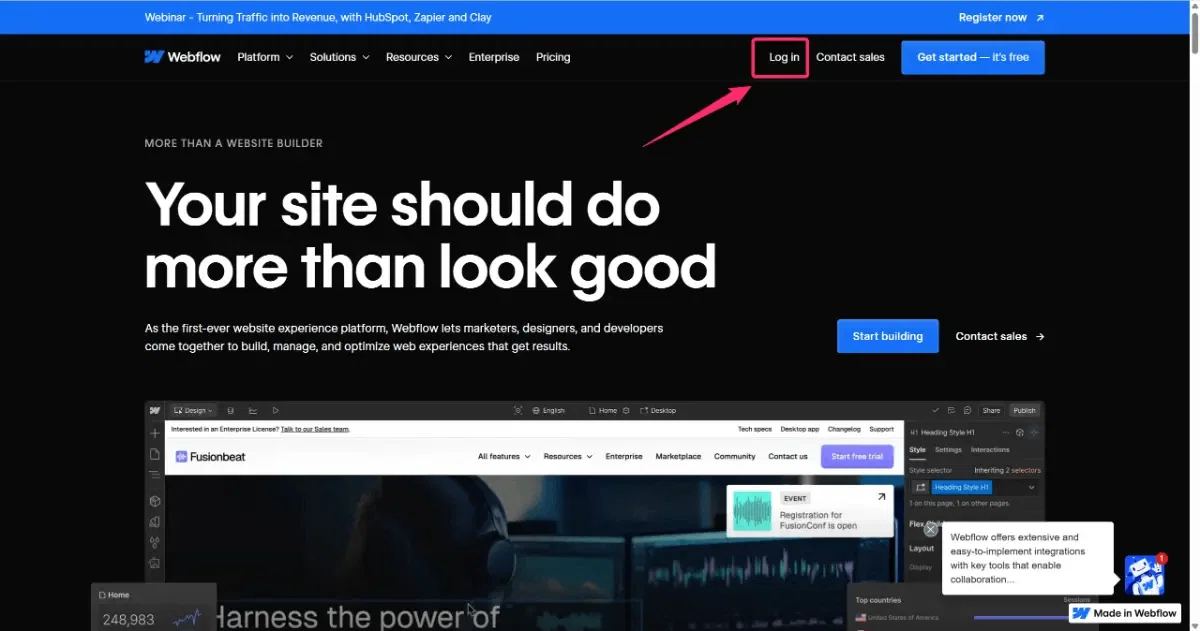Switch to the Settings tab in designer panel
Viewport: 1200px width, 631px height.
[x=948, y=450]
